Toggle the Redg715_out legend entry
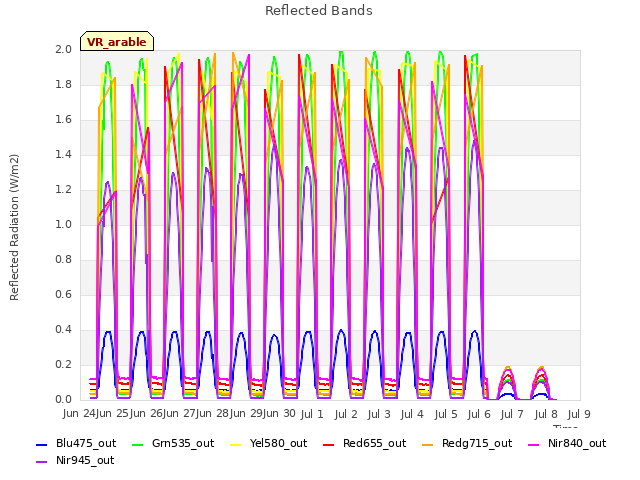This screenshot has height=480, width=640. click(467, 444)
